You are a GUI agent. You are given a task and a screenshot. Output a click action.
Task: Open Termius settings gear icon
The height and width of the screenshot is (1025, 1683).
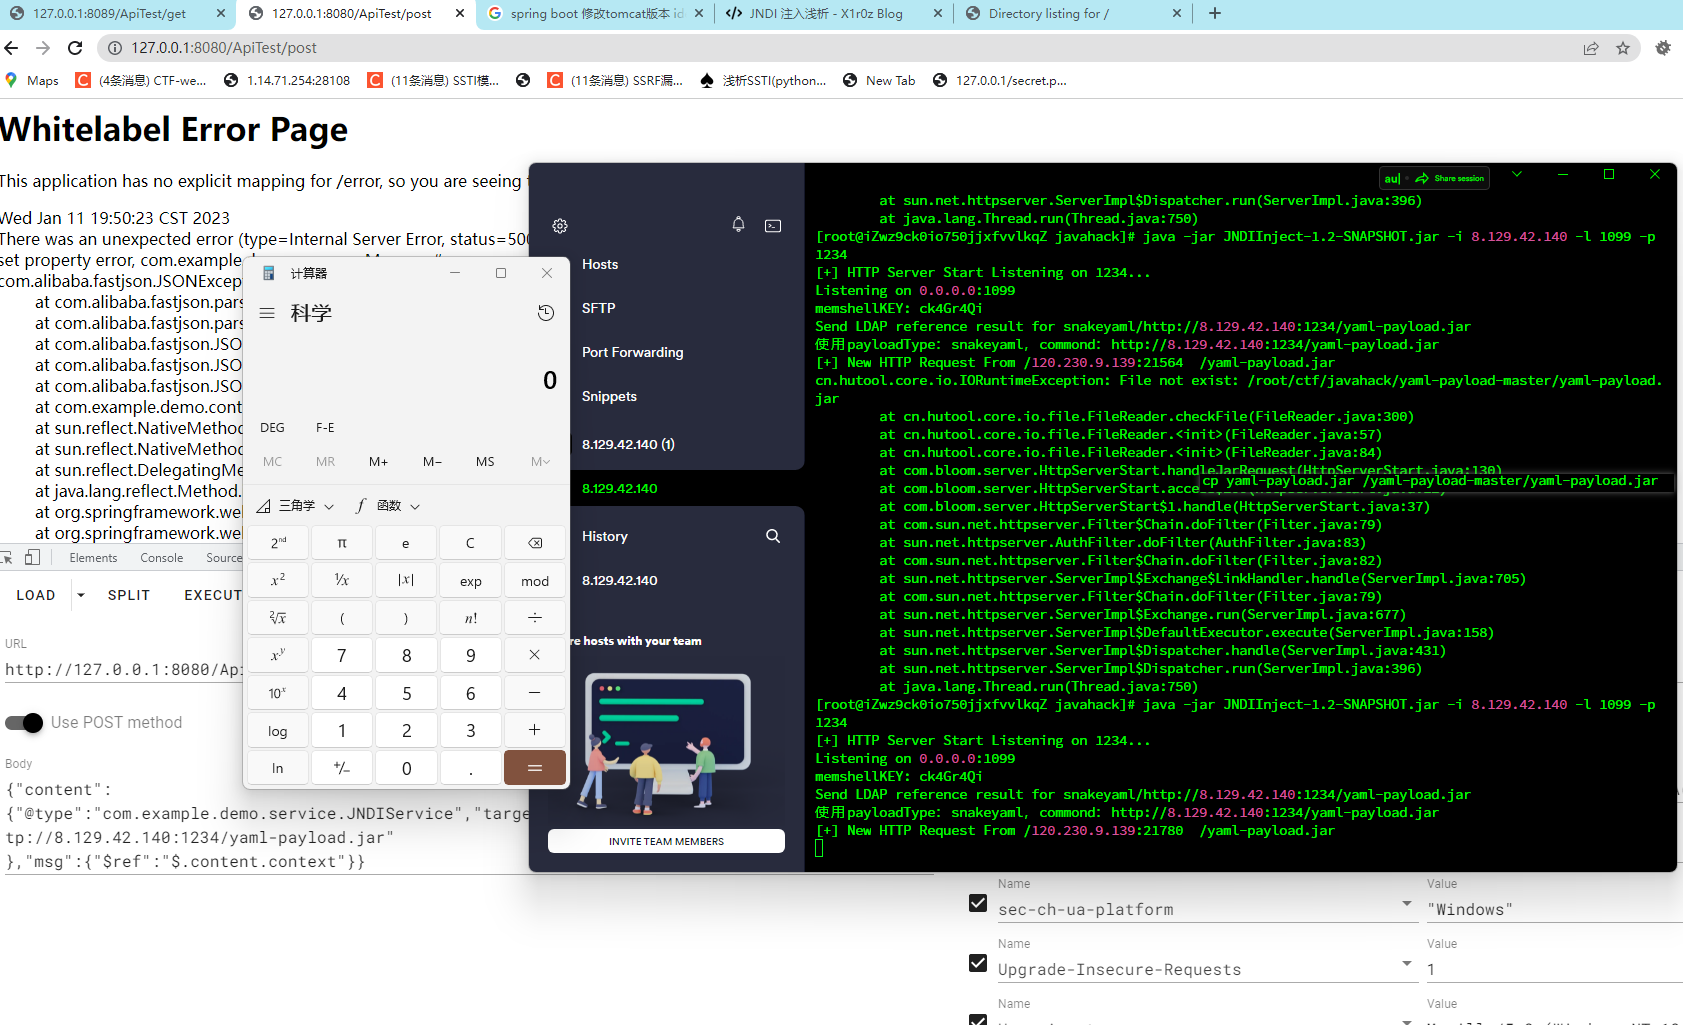[x=560, y=226]
